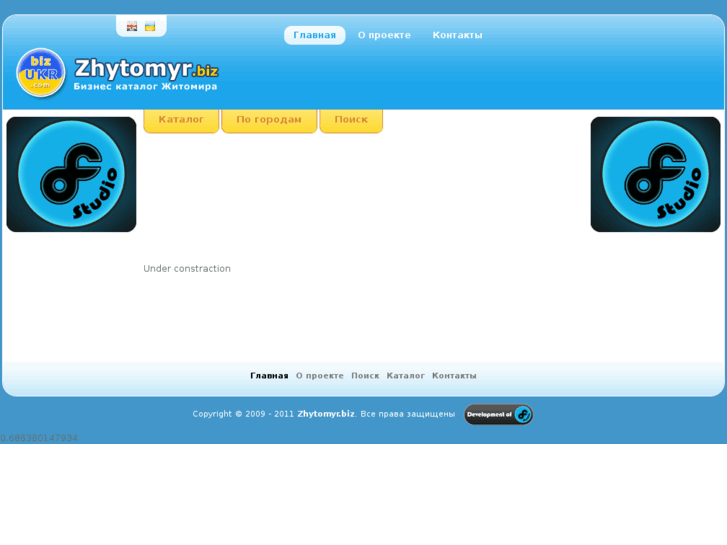Screen dimensions: 727x545
Task: Click the Development of studio badge
Action: point(499,414)
